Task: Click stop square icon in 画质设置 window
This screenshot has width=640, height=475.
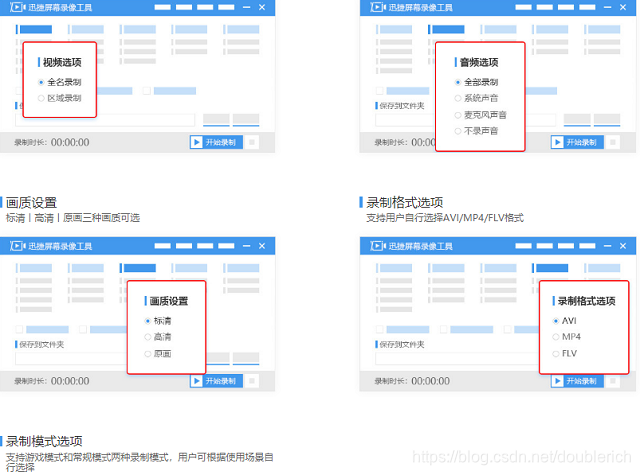Action: pos(252,381)
